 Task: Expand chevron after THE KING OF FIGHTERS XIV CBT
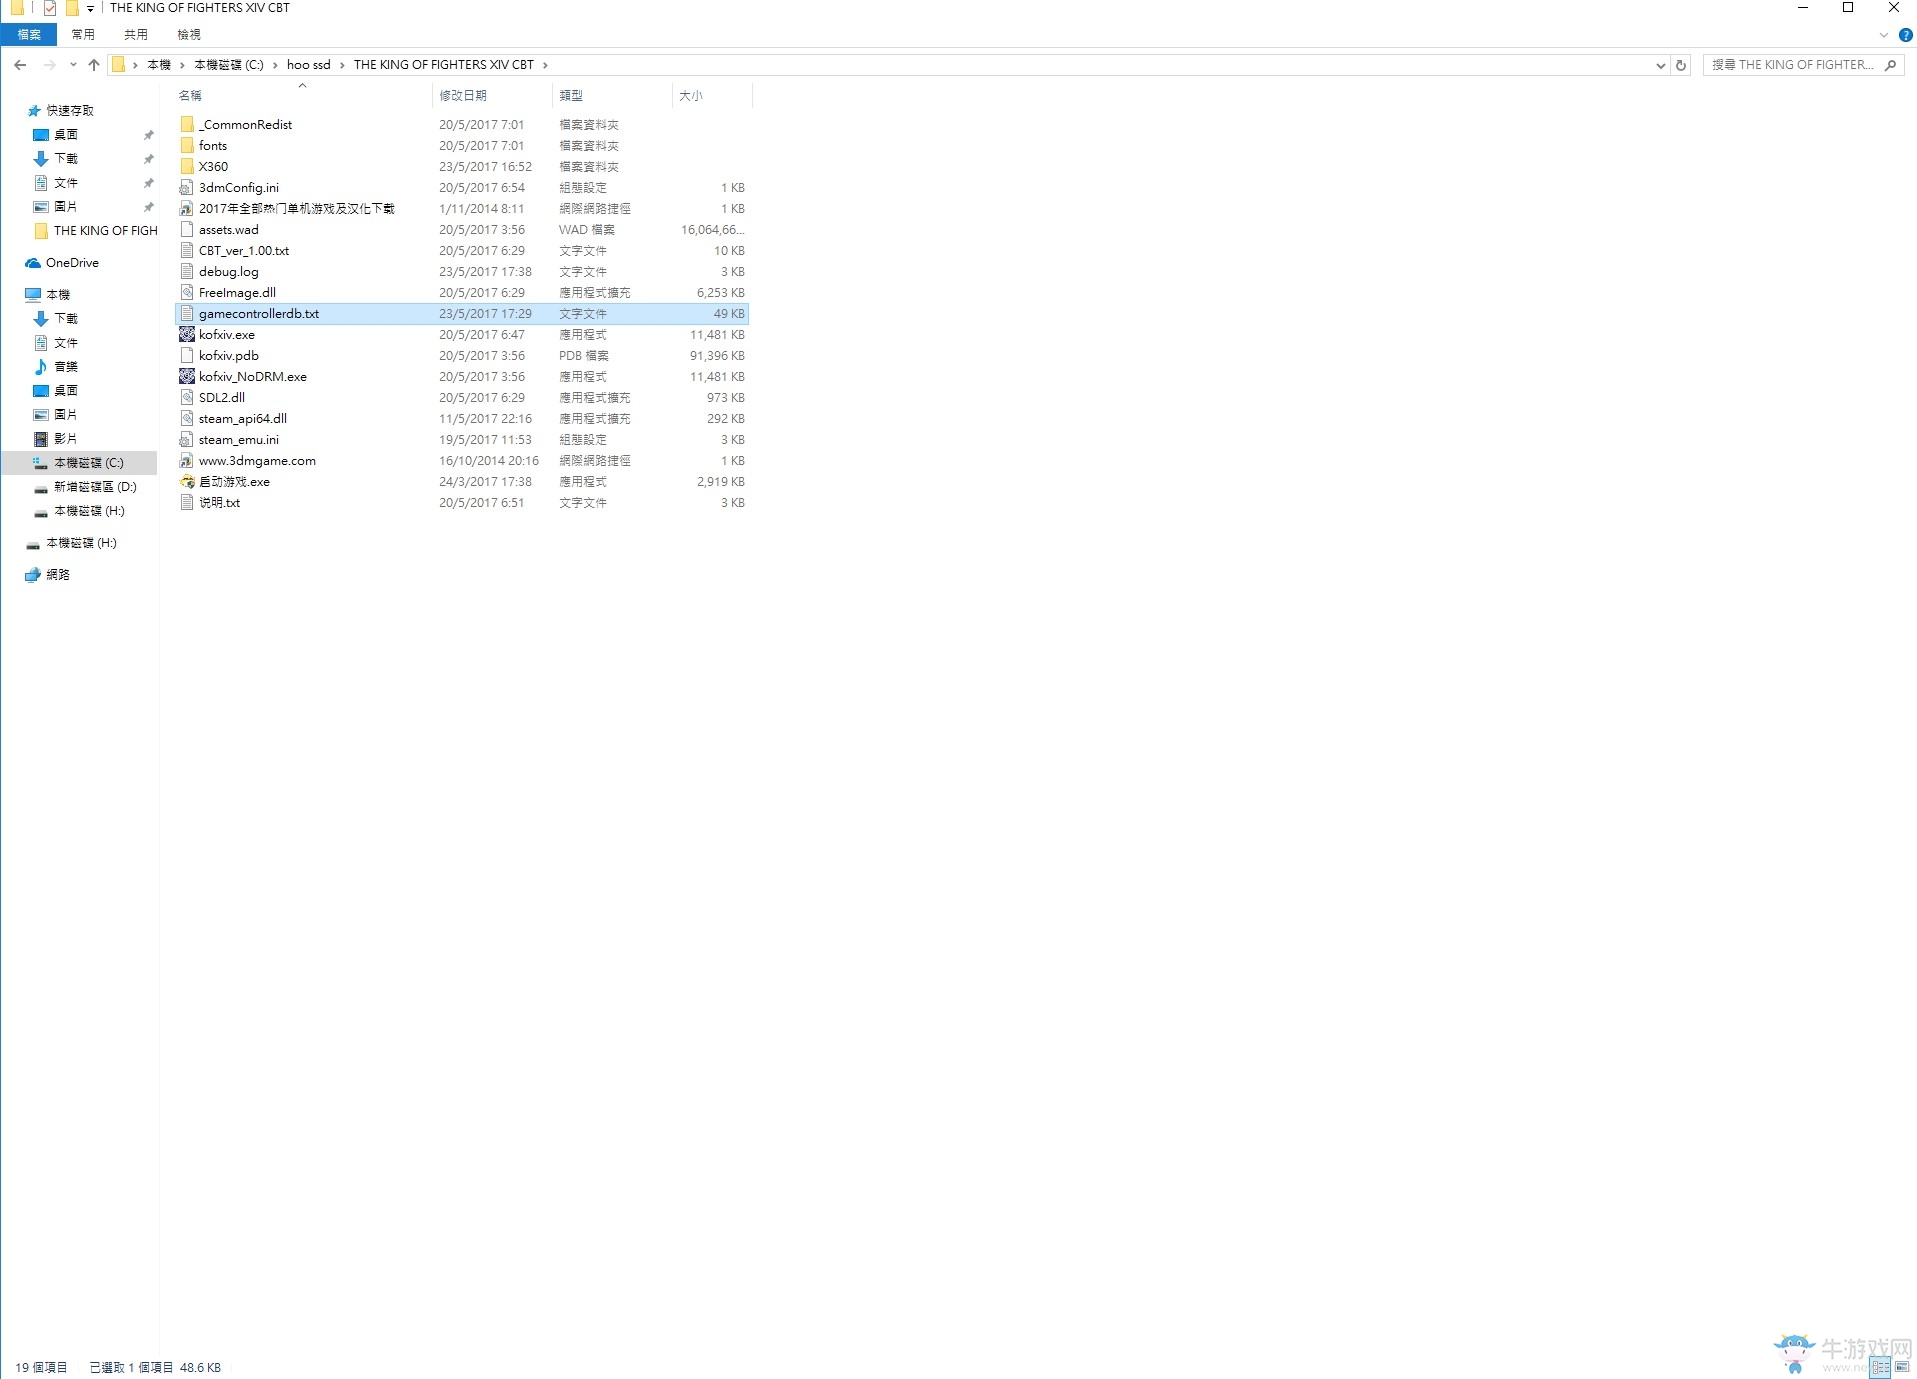545,65
